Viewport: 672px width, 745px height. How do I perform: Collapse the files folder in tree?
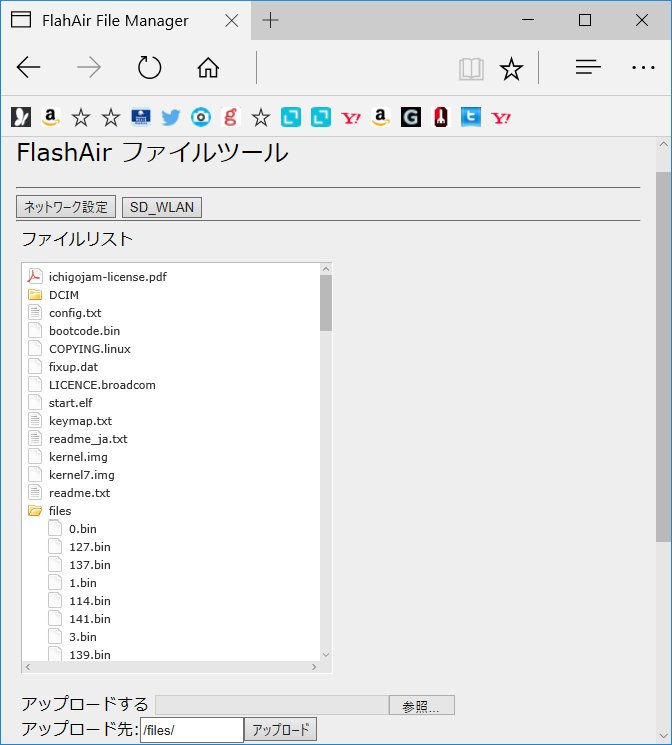(60, 511)
